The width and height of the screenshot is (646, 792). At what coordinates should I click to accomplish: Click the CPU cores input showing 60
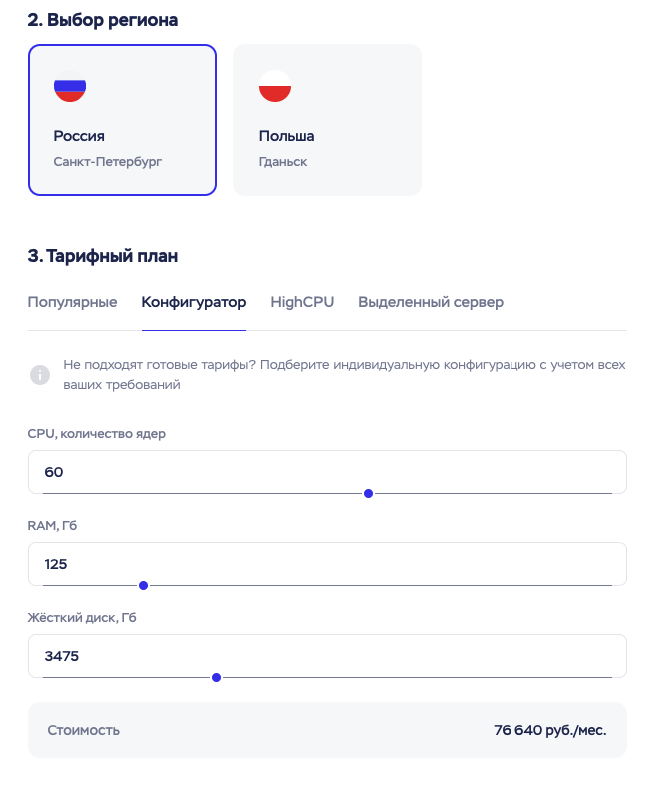327,472
